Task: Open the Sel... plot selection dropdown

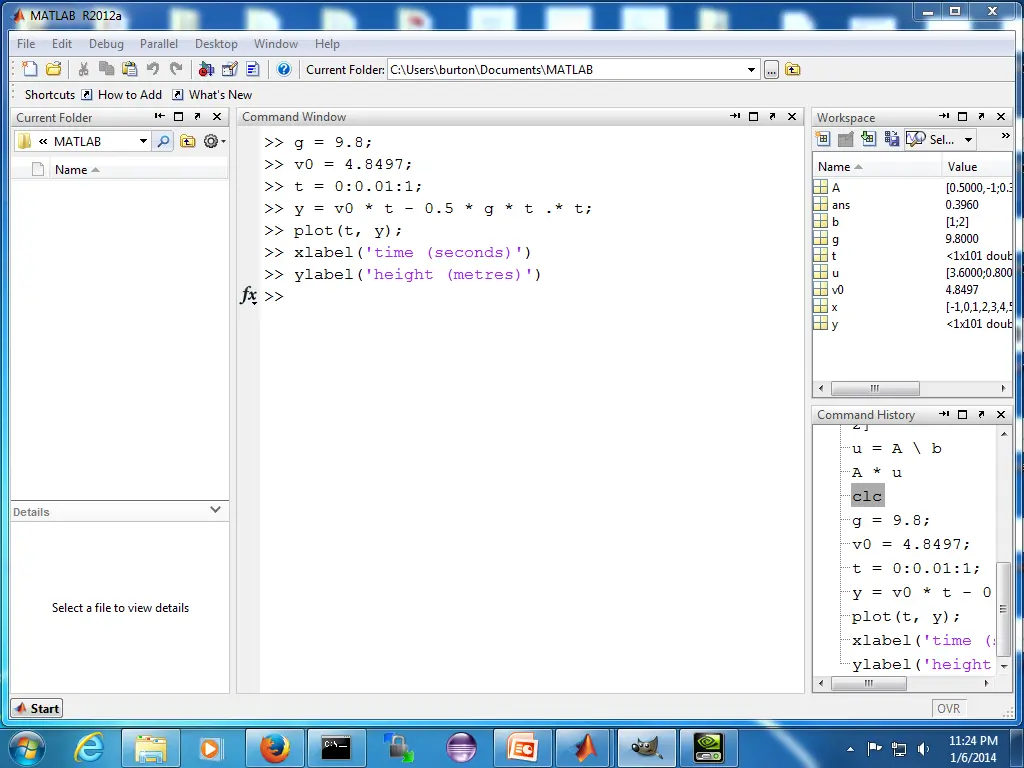Action: [x=968, y=140]
